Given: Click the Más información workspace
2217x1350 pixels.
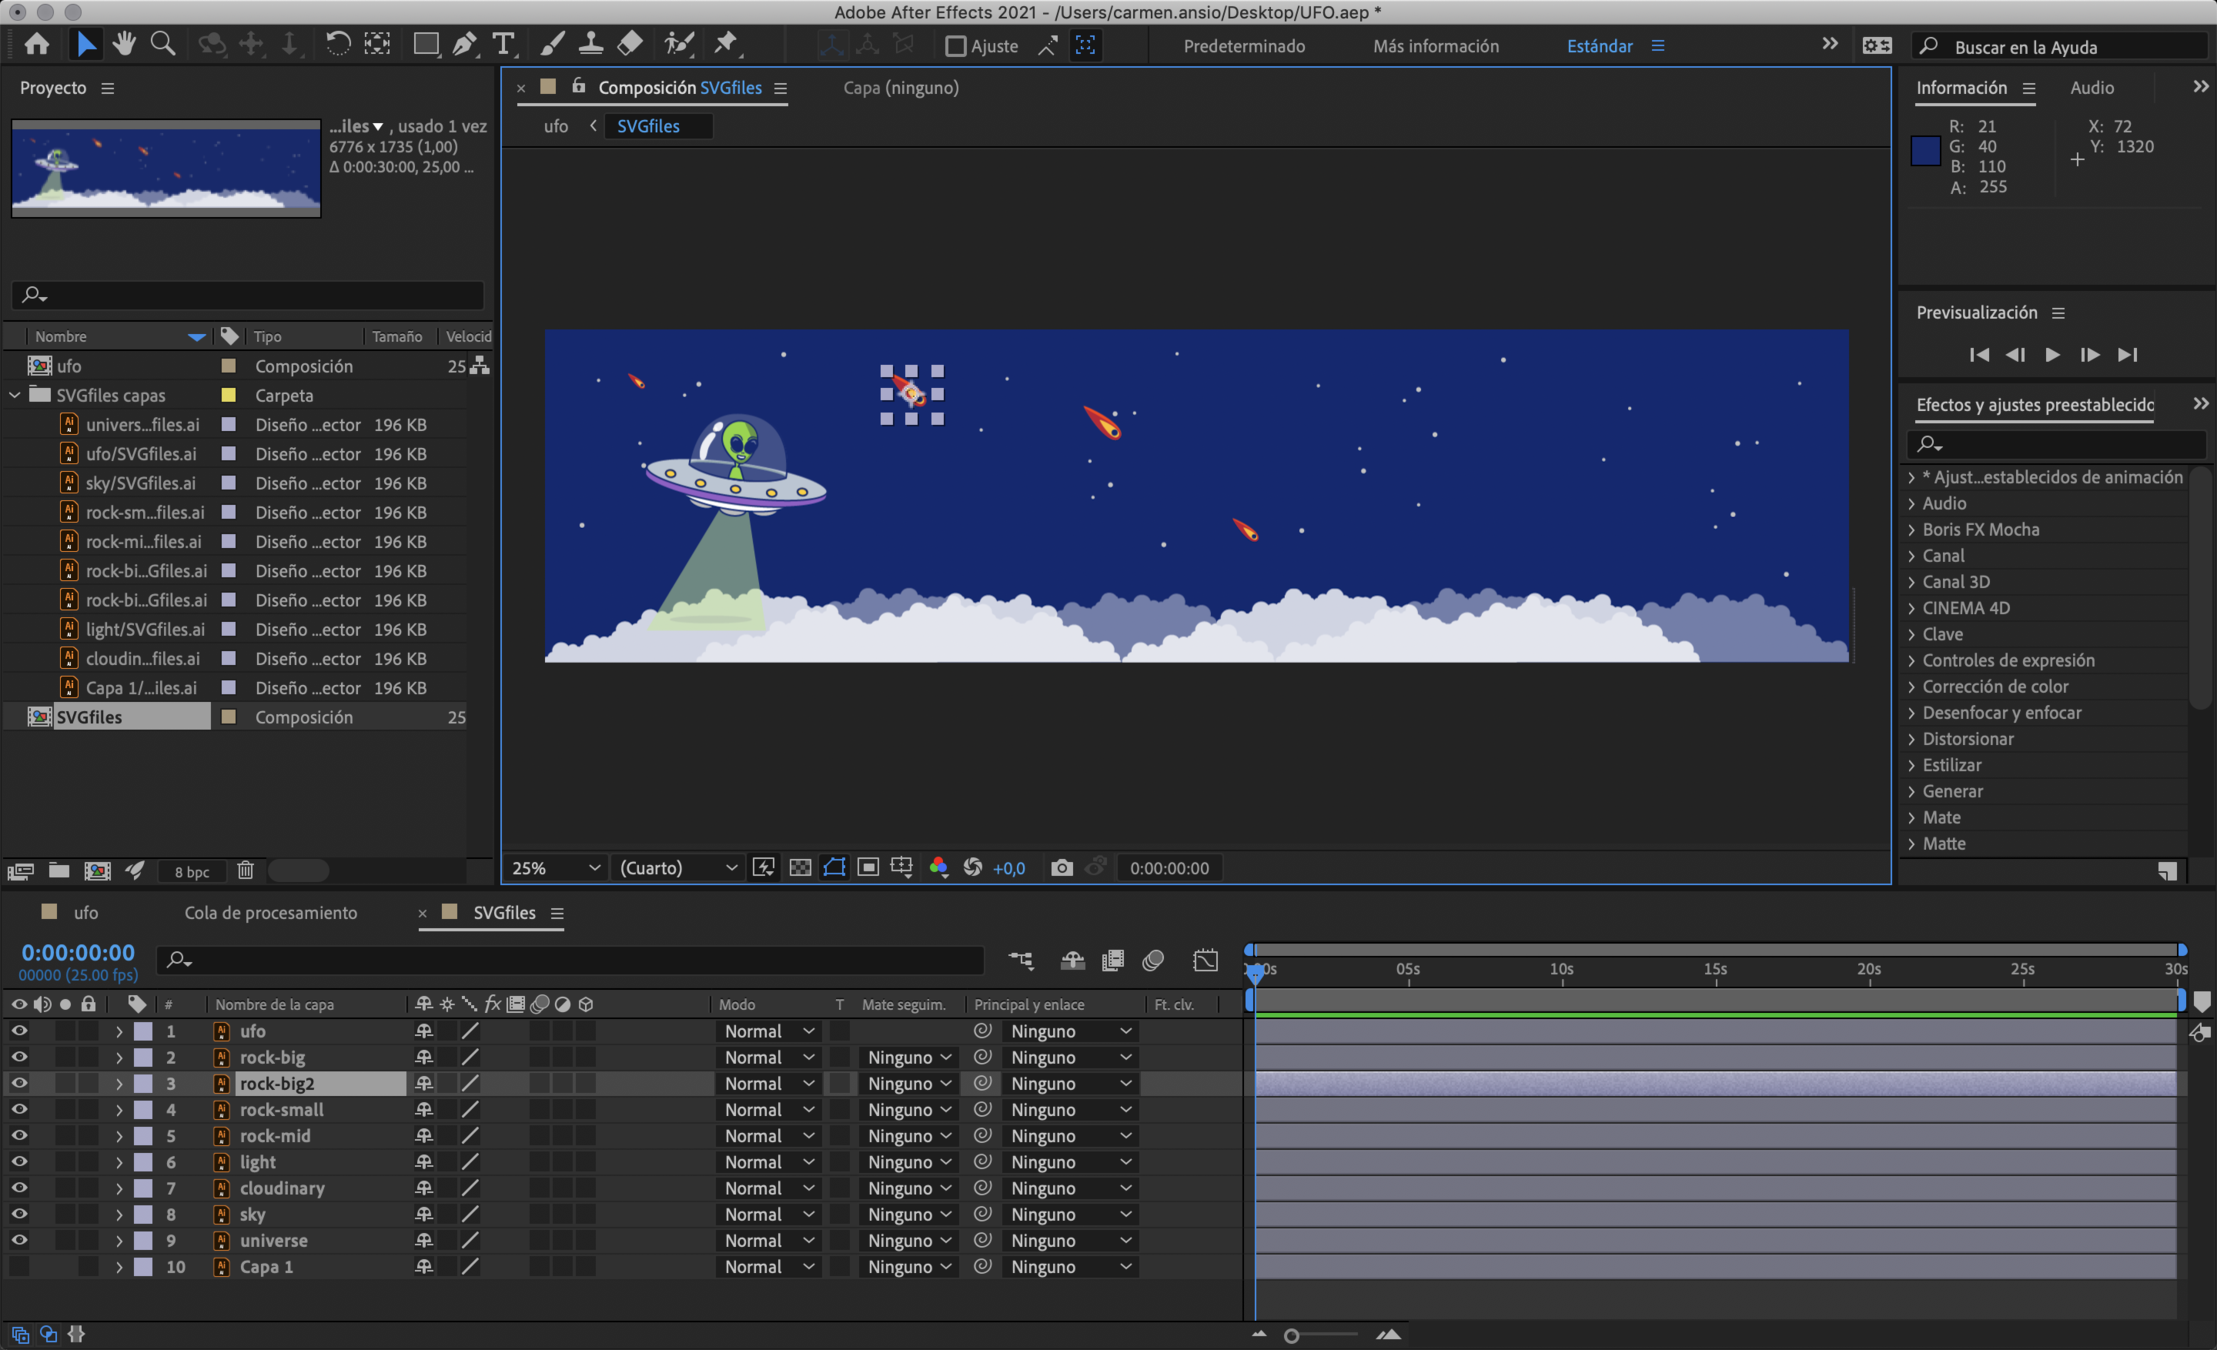Looking at the screenshot, I should [1435, 46].
